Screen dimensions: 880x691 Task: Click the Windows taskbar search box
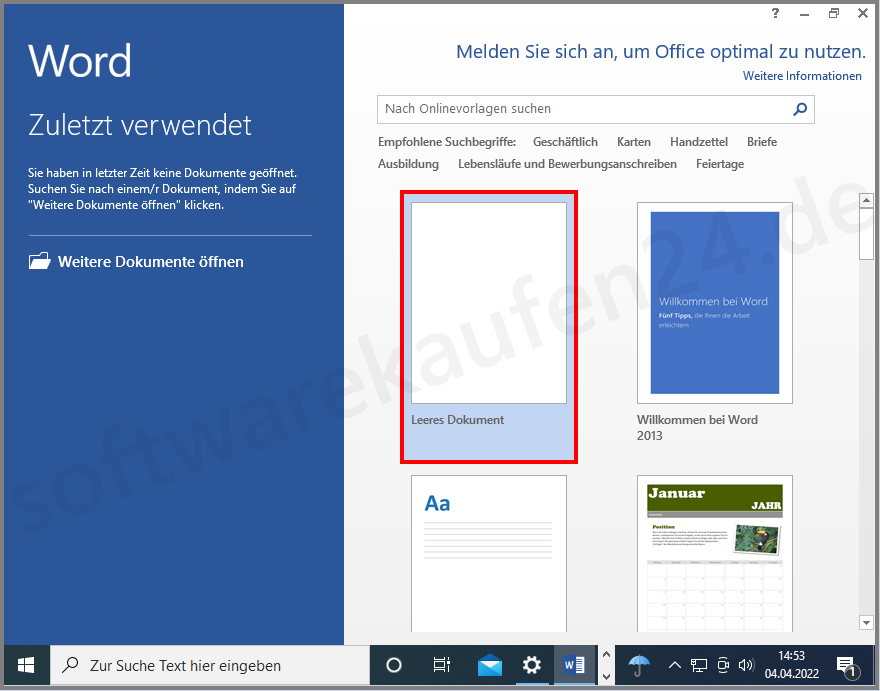210,665
